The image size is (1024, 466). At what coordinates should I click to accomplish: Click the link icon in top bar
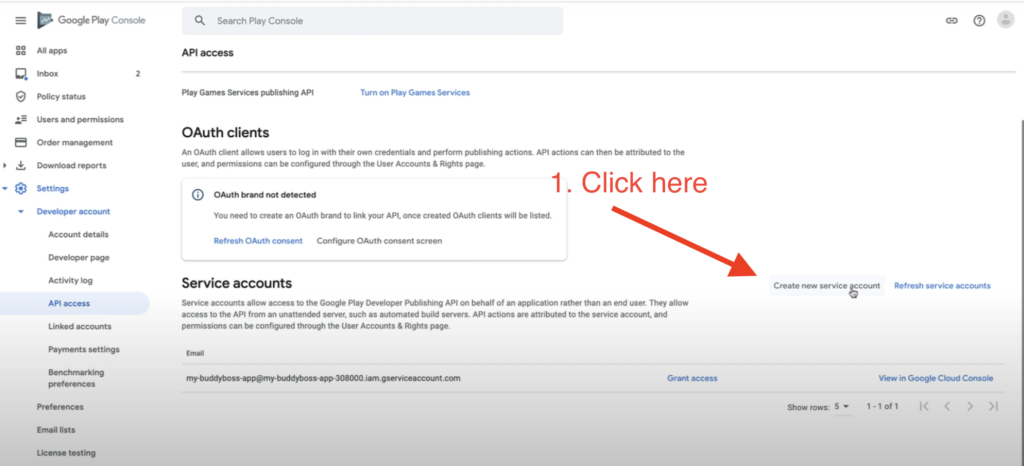[x=951, y=20]
